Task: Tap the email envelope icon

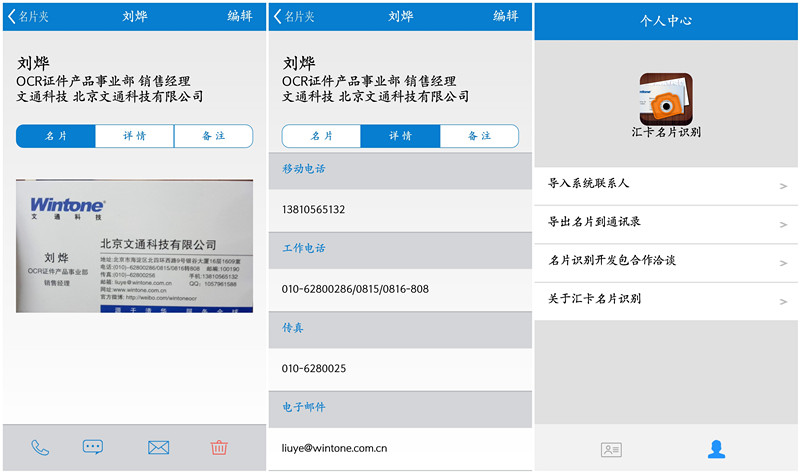Action: click(158, 447)
